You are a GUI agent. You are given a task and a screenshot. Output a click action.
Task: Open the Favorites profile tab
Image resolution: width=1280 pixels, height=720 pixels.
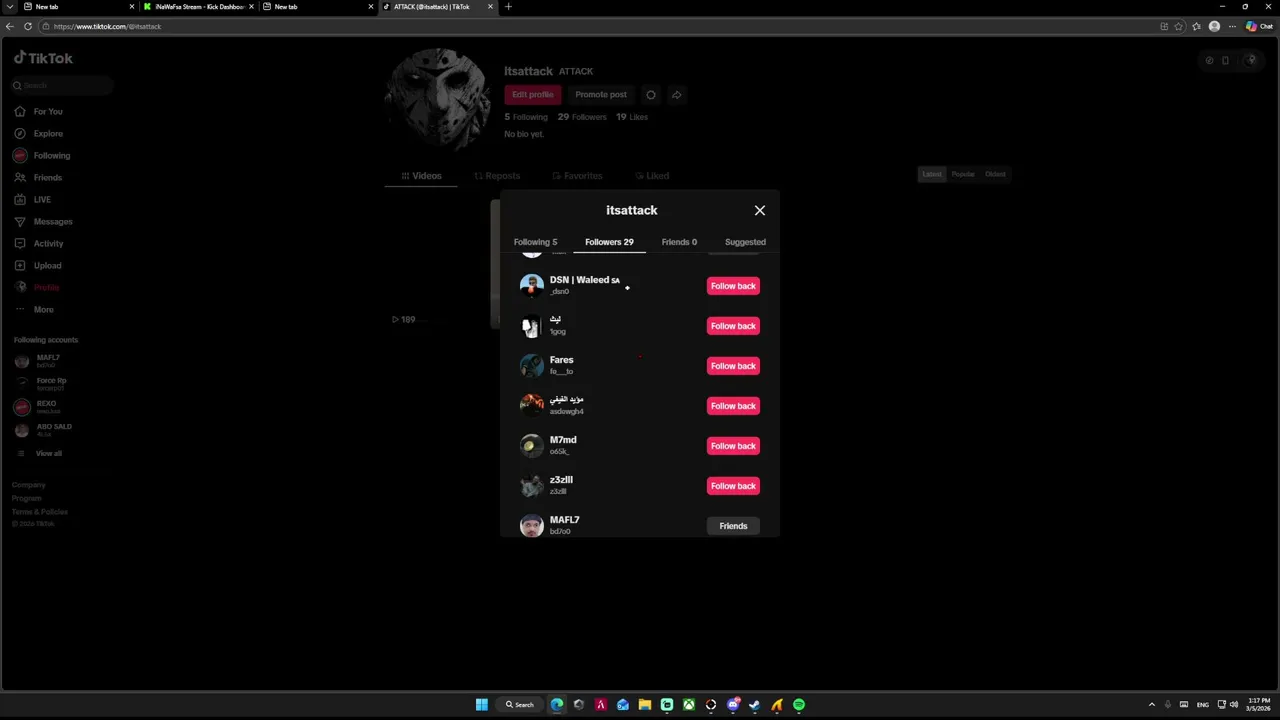577,176
